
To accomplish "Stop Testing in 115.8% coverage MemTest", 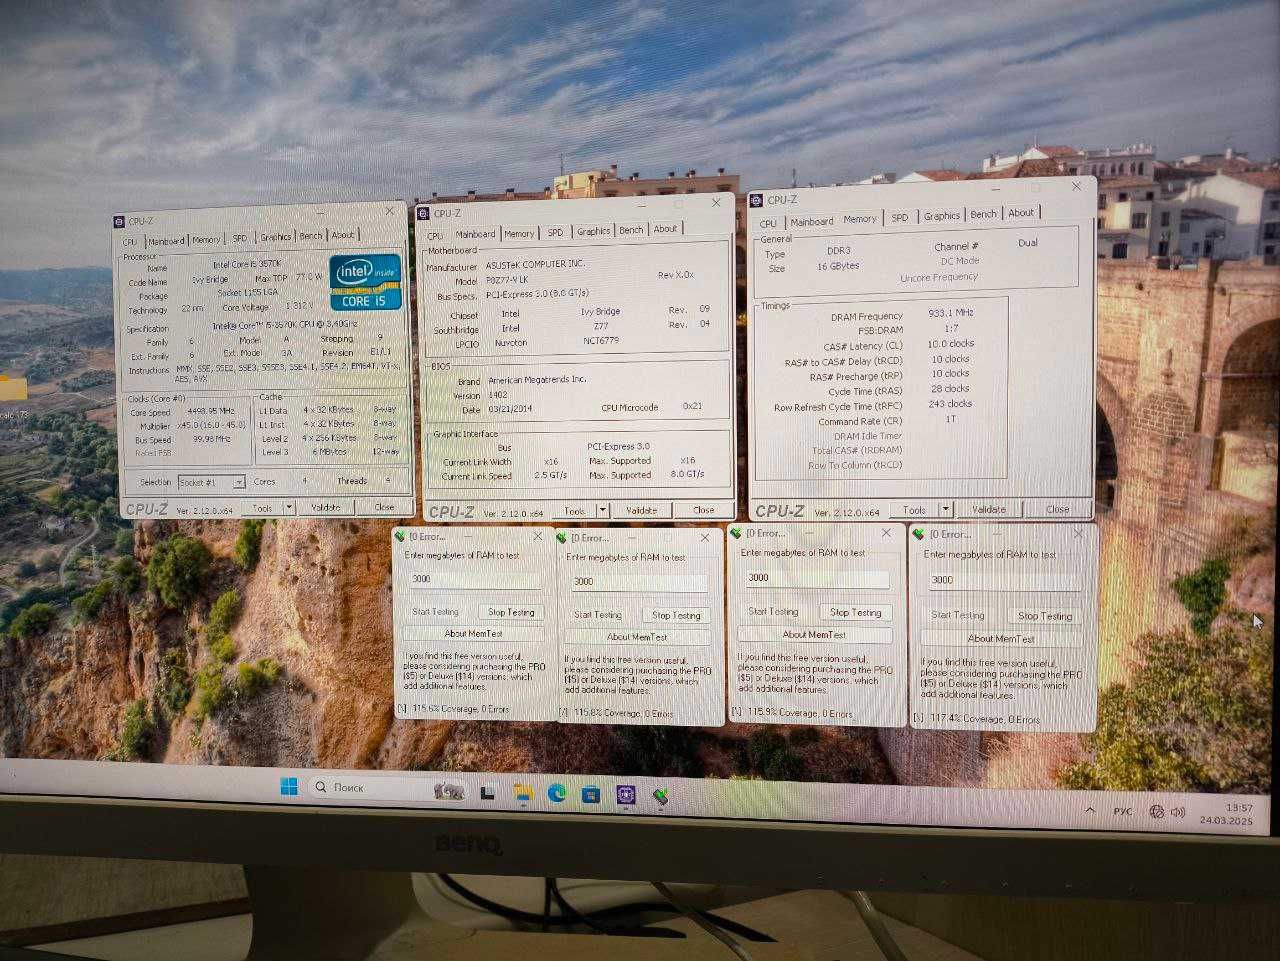I will point(676,615).
